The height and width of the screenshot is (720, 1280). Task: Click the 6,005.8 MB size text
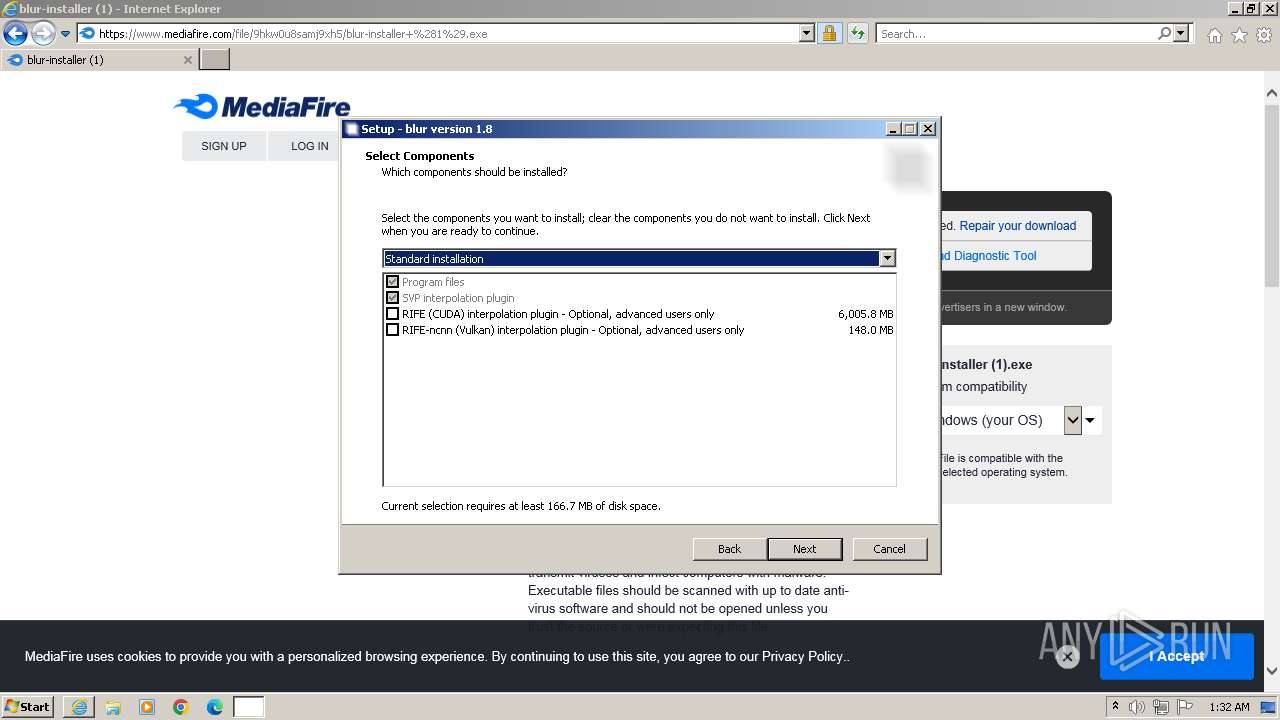click(865, 314)
